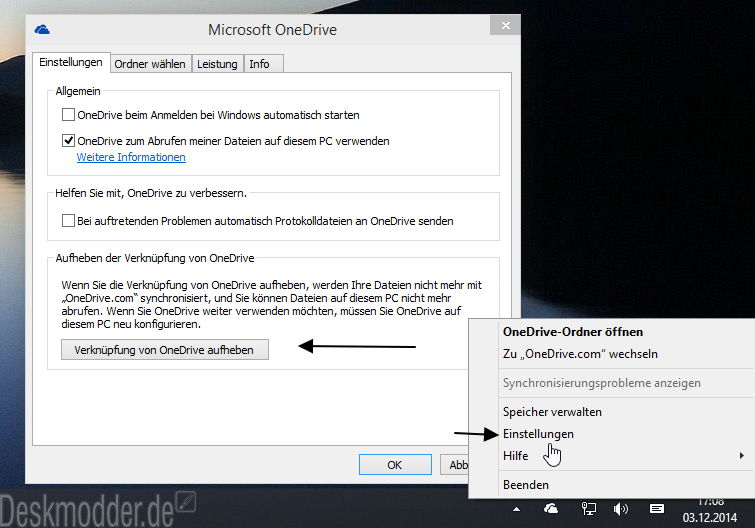The height and width of the screenshot is (528, 755).
Task: Enable OneDrive autostart at Windows sign-in
Action: click(x=69, y=115)
